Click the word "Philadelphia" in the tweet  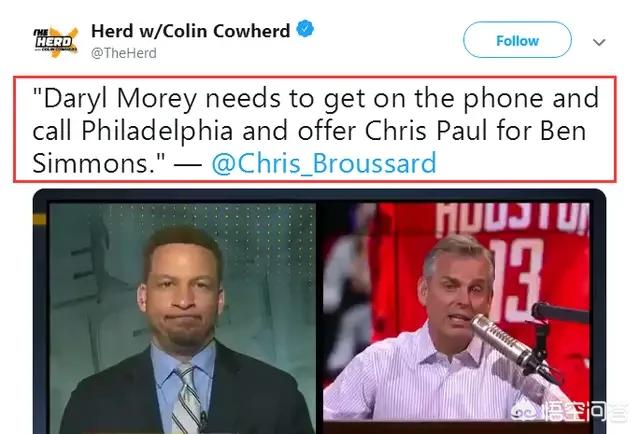coord(157,131)
